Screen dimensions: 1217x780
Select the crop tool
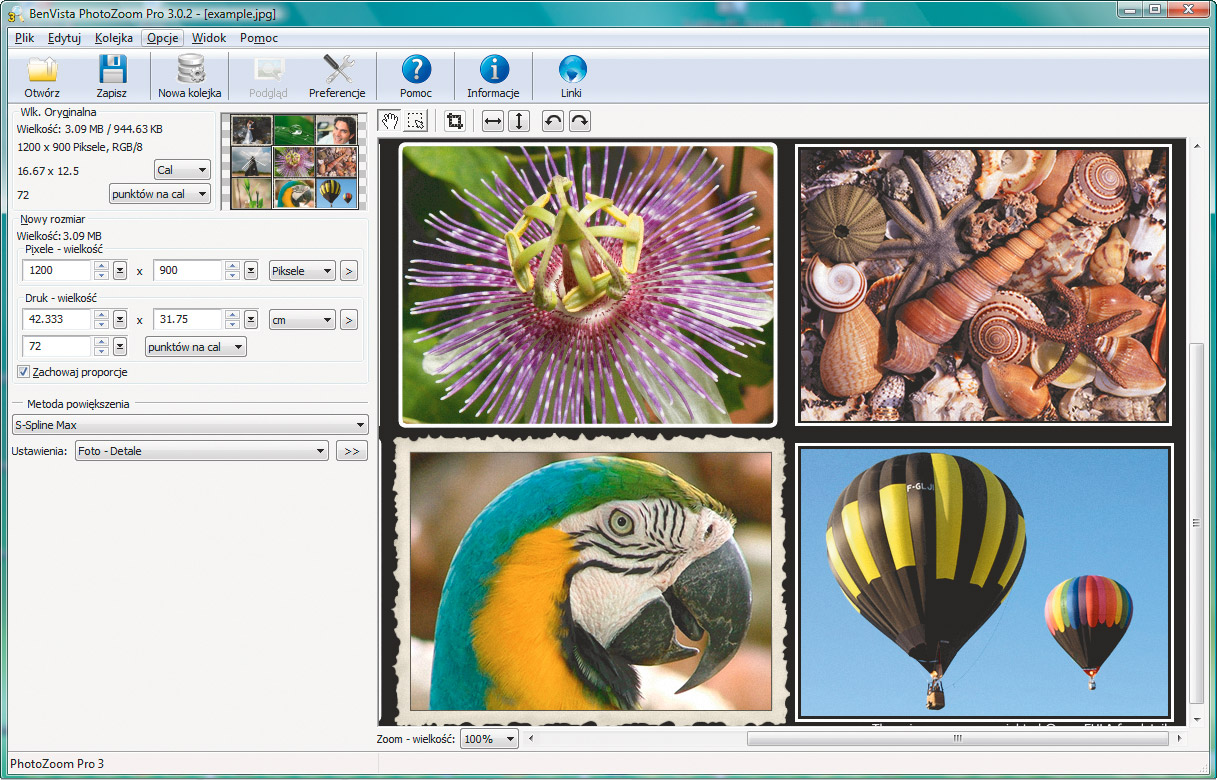pyautogui.click(x=455, y=121)
